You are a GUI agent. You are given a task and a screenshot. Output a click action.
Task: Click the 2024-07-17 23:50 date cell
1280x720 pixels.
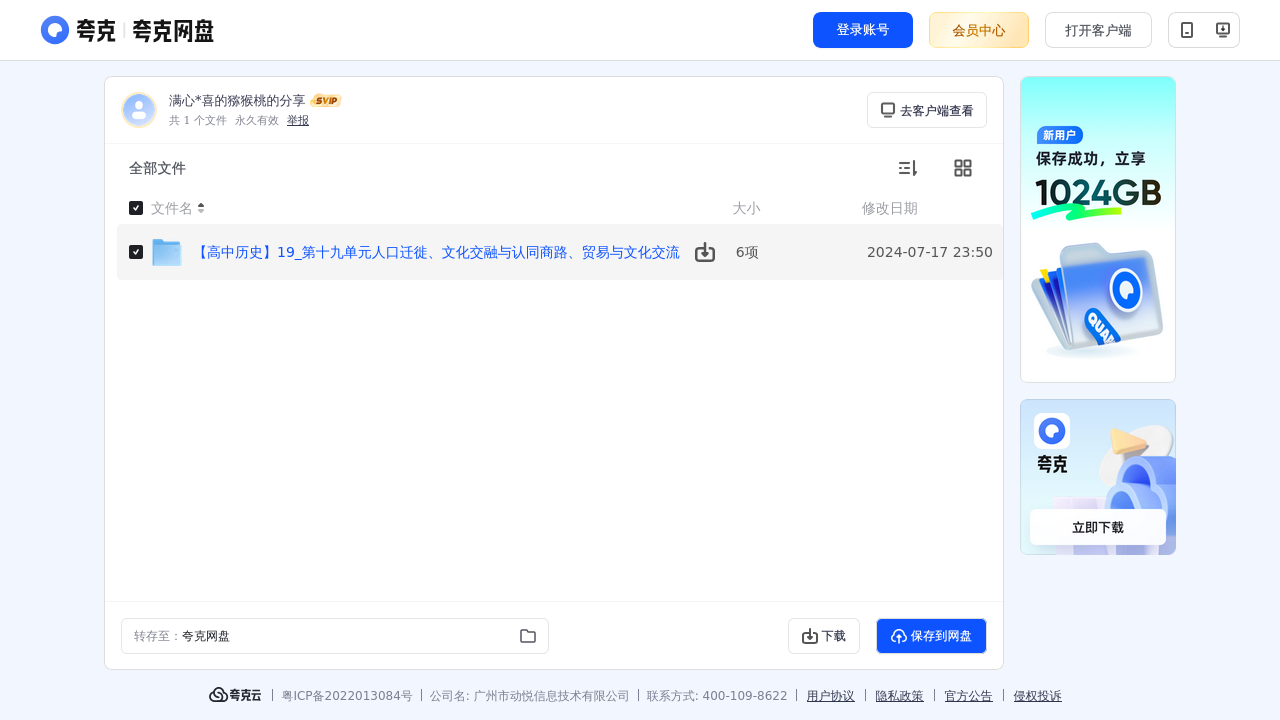(930, 252)
